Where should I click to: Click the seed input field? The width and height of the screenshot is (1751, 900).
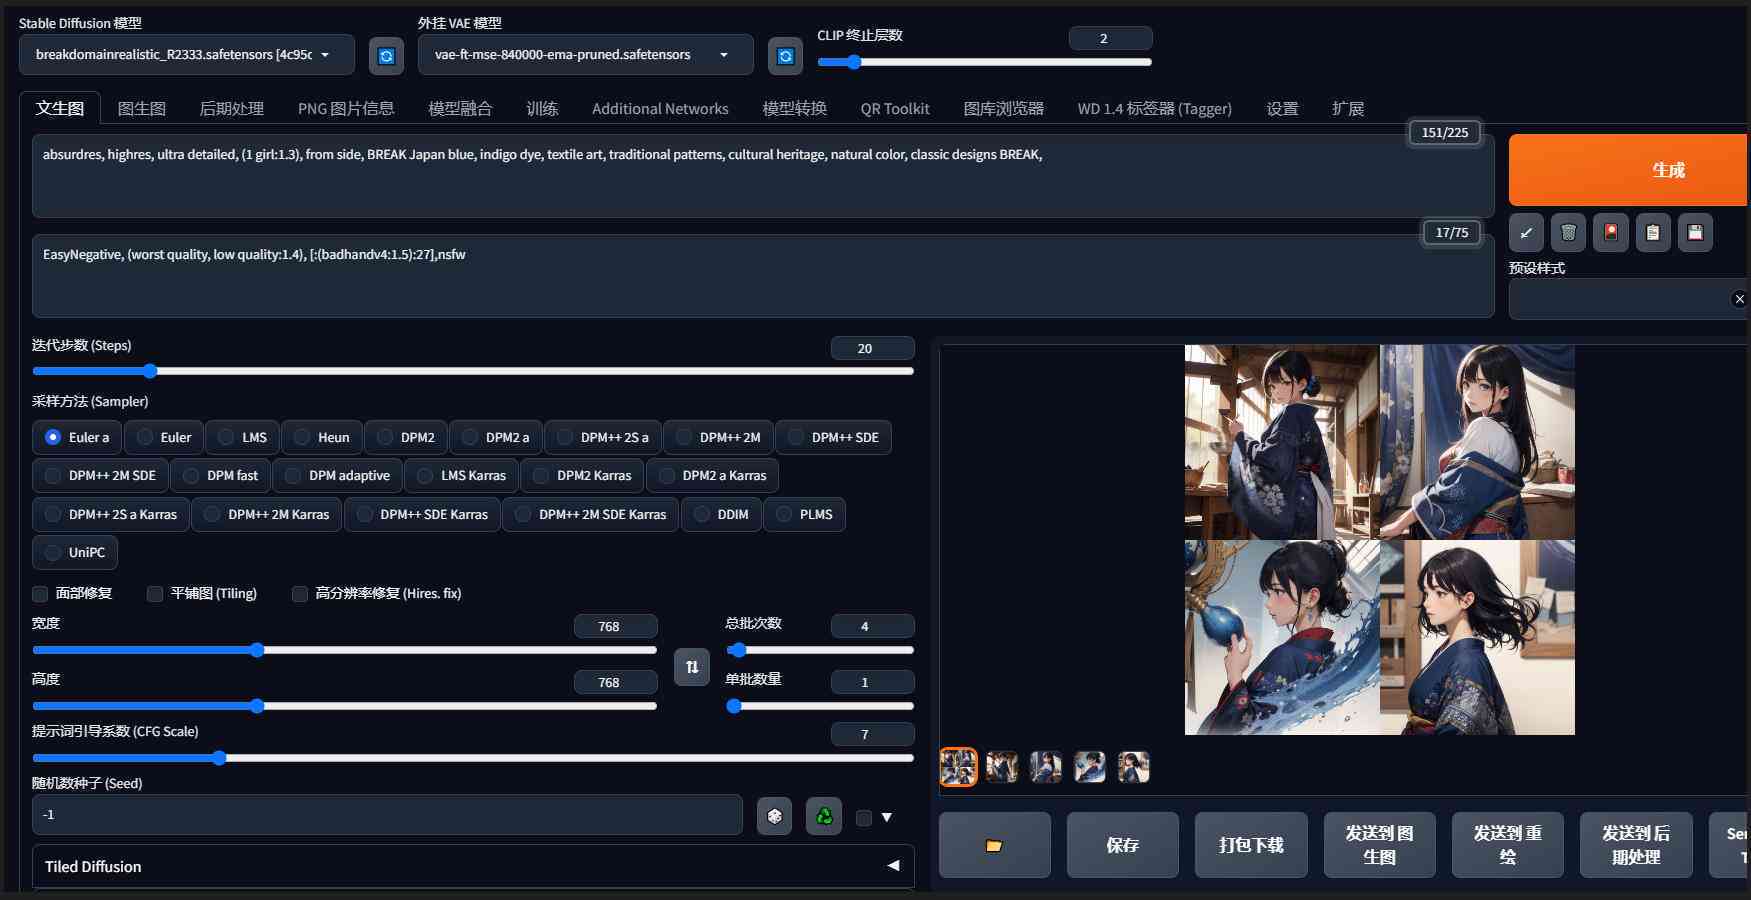point(387,815)
